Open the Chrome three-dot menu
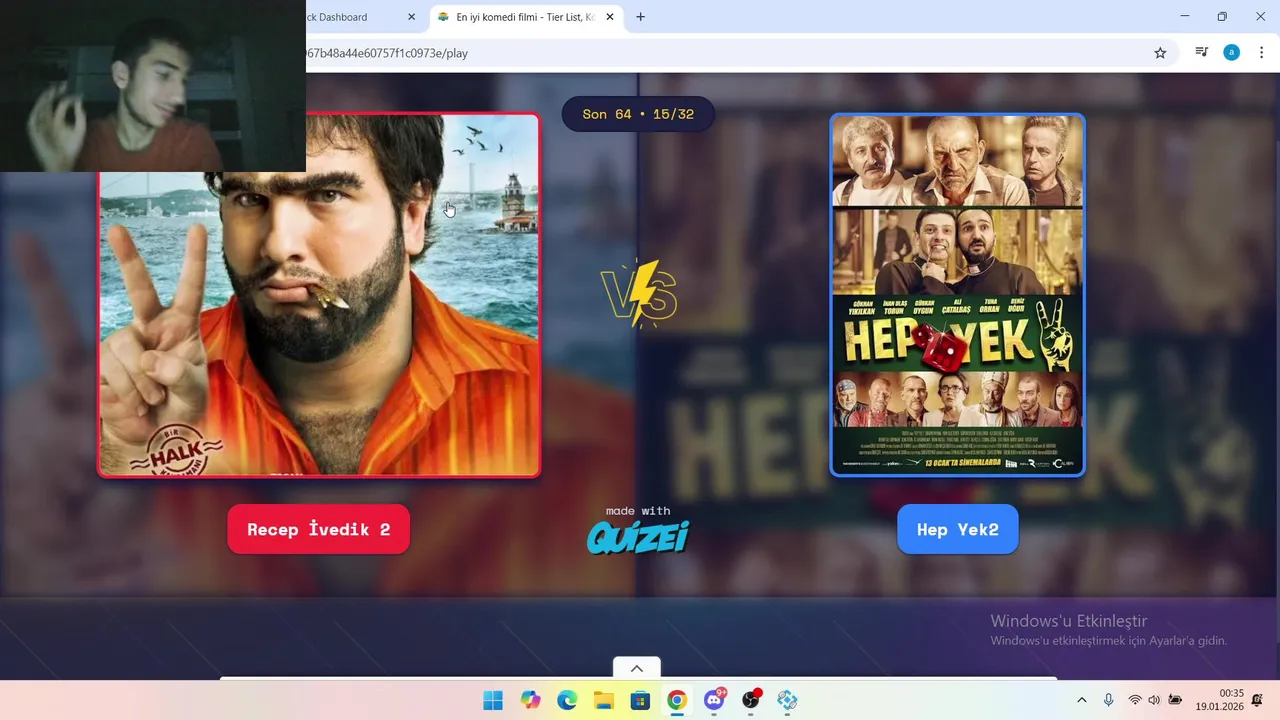Viewport: 1280px width, 720px height. click(1261, 53)
